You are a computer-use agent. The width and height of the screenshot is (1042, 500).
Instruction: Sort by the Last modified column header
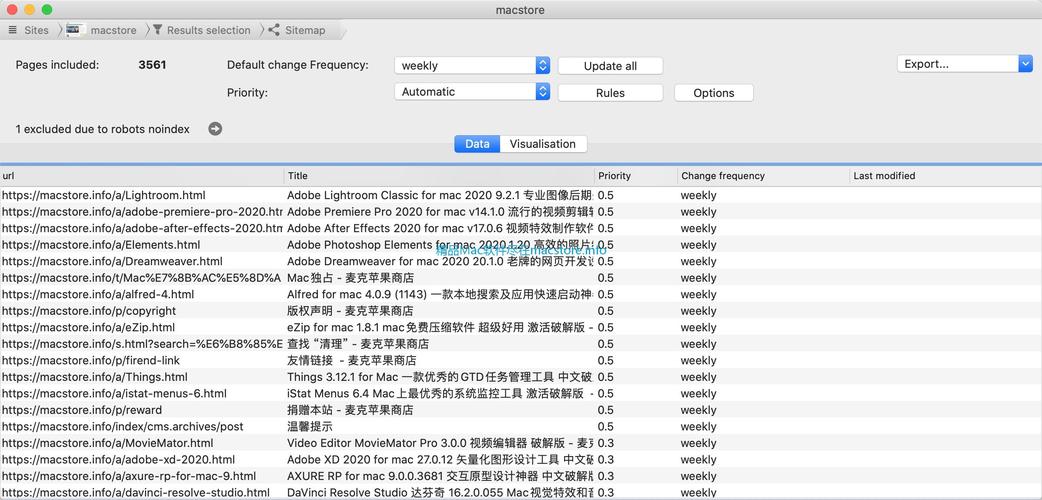coord(946,176)
